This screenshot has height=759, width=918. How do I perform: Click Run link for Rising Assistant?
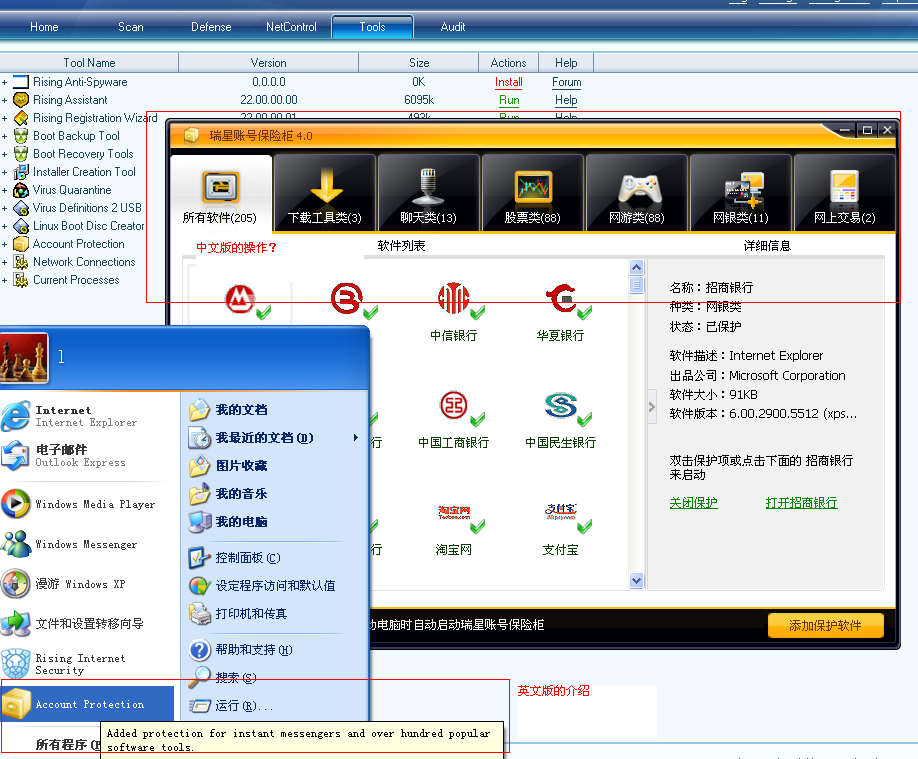[x=509, y=100]
